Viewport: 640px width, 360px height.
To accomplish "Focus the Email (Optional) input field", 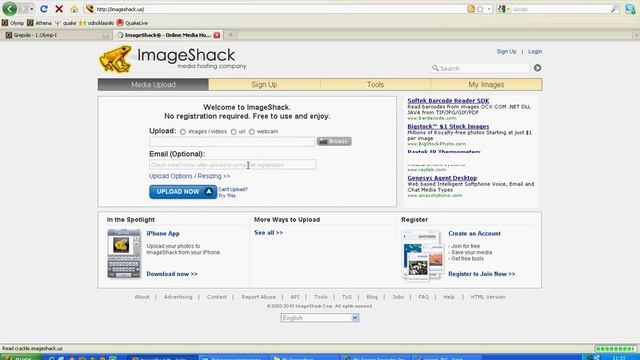I will coord(233,165).
